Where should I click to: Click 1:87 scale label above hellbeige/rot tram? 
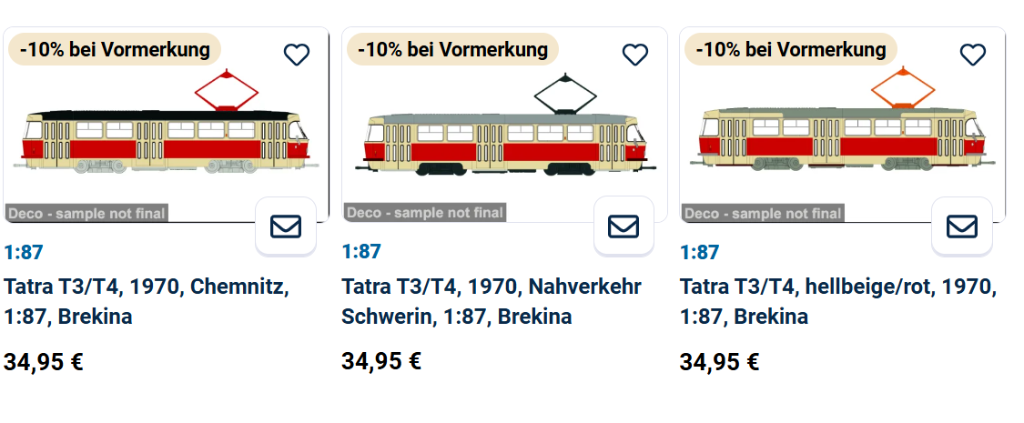pyautogui.click(x=700, y=252)
